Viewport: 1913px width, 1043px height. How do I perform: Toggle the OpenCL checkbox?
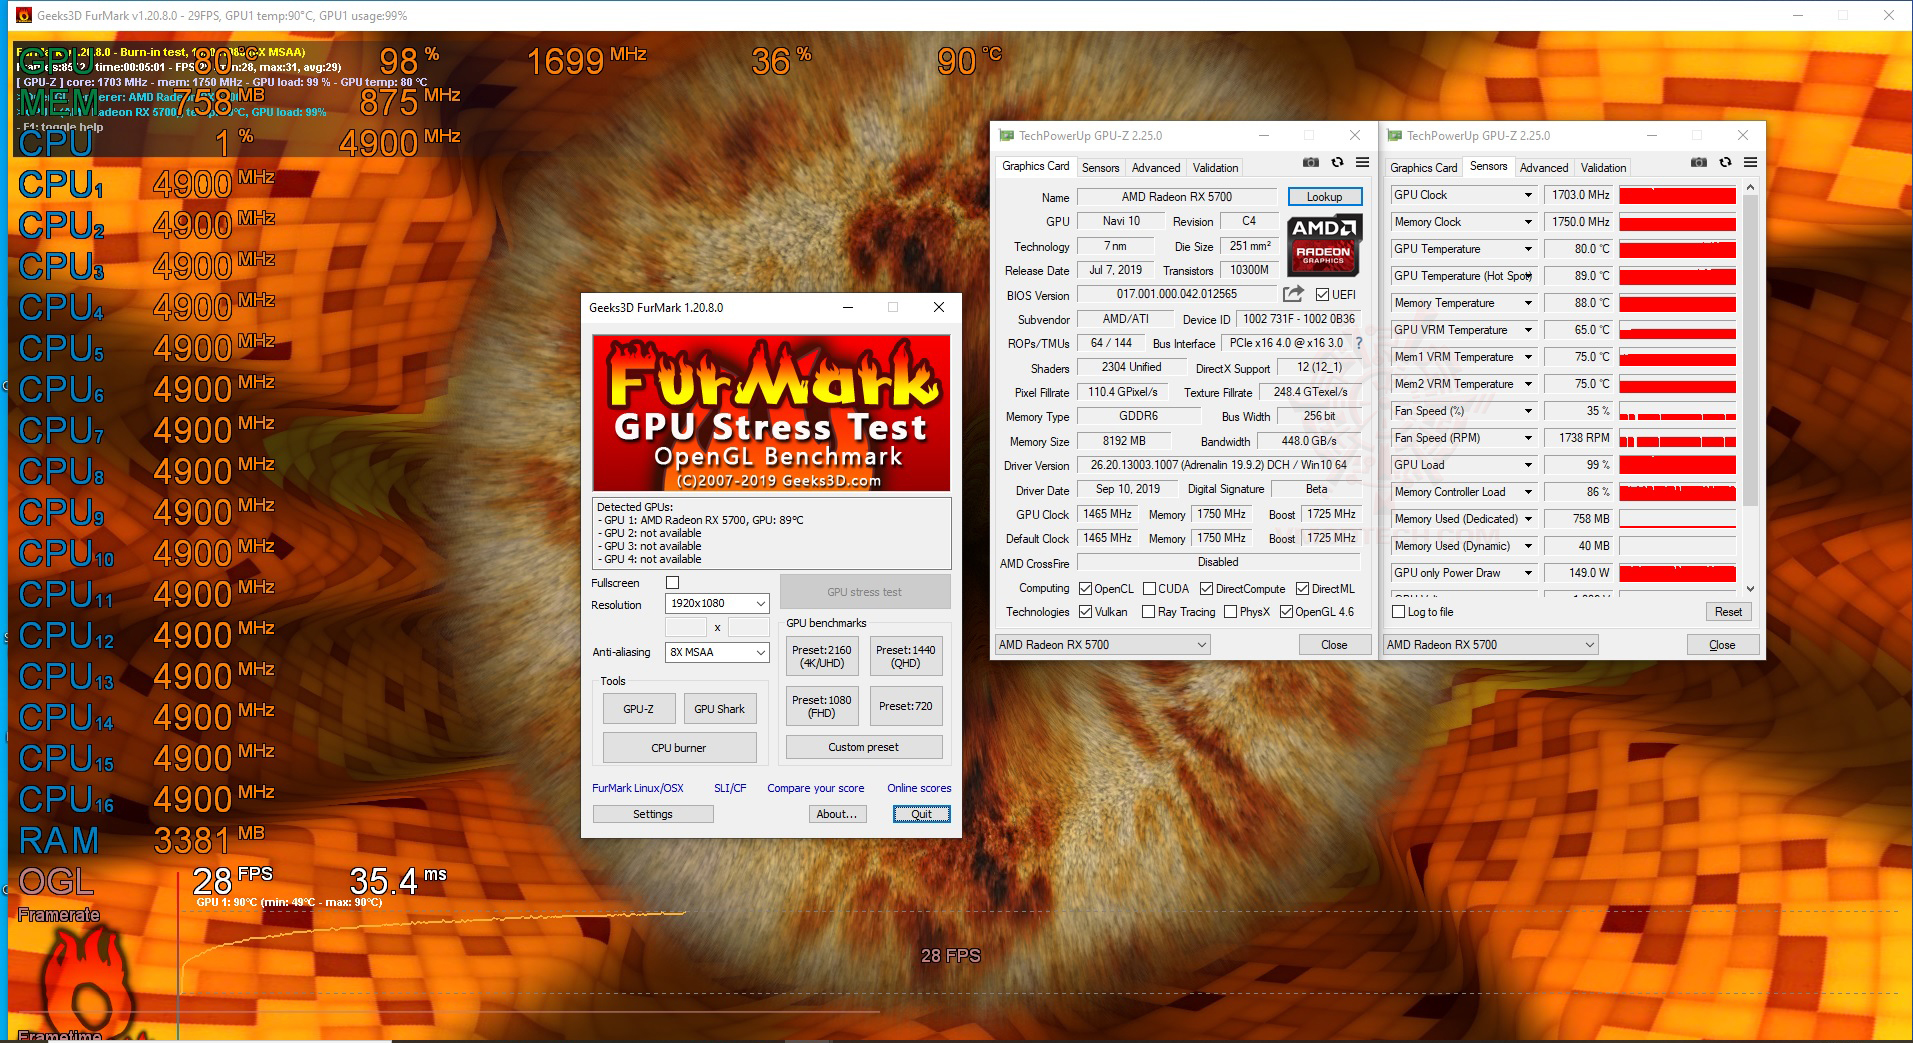(x=1085, y=589)
